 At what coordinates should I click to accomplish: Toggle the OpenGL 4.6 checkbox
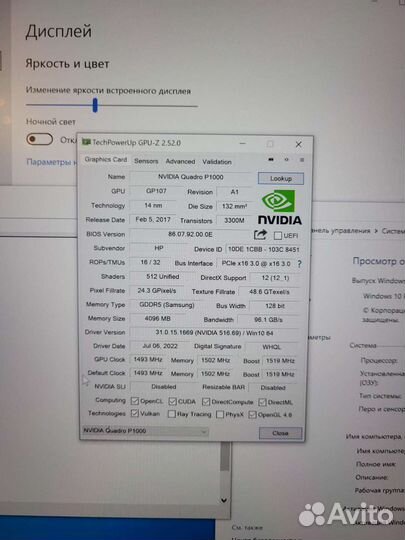click(x=252, y=415)
